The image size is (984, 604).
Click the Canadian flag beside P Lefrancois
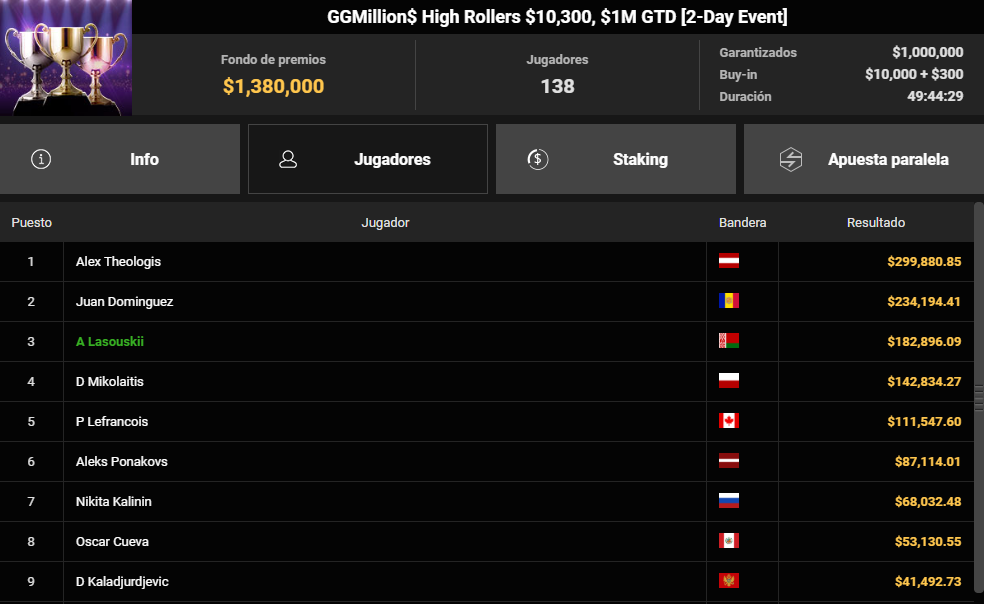point(729,421)
